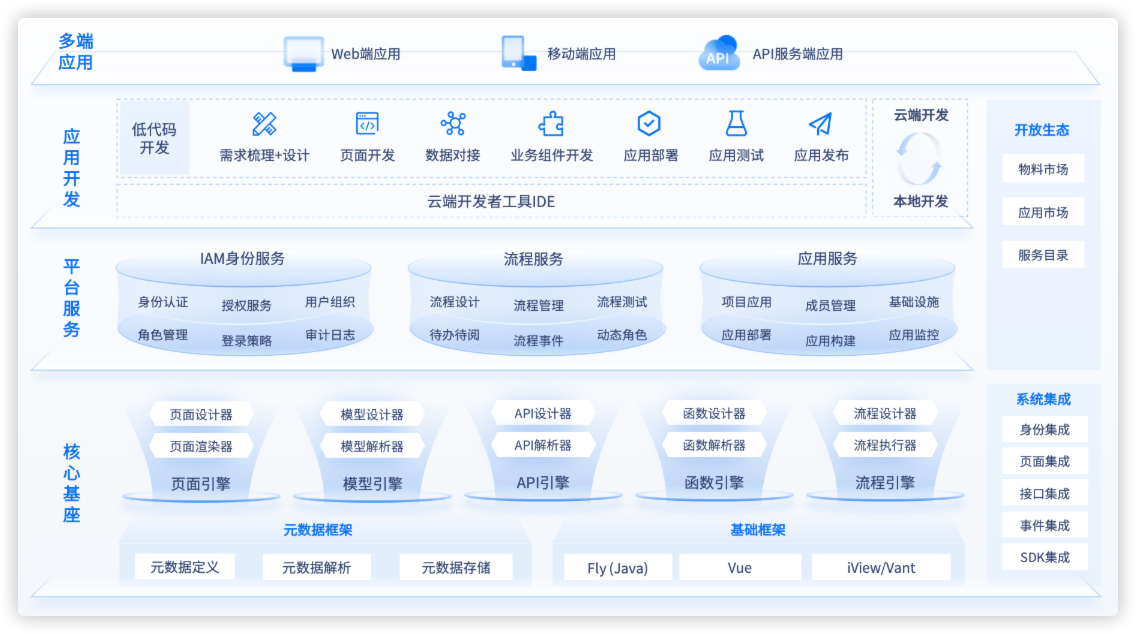The width and height of the screenshot is (1136, 634).
Task: Click the 页面设计器 label
Action: click(201, 414)
